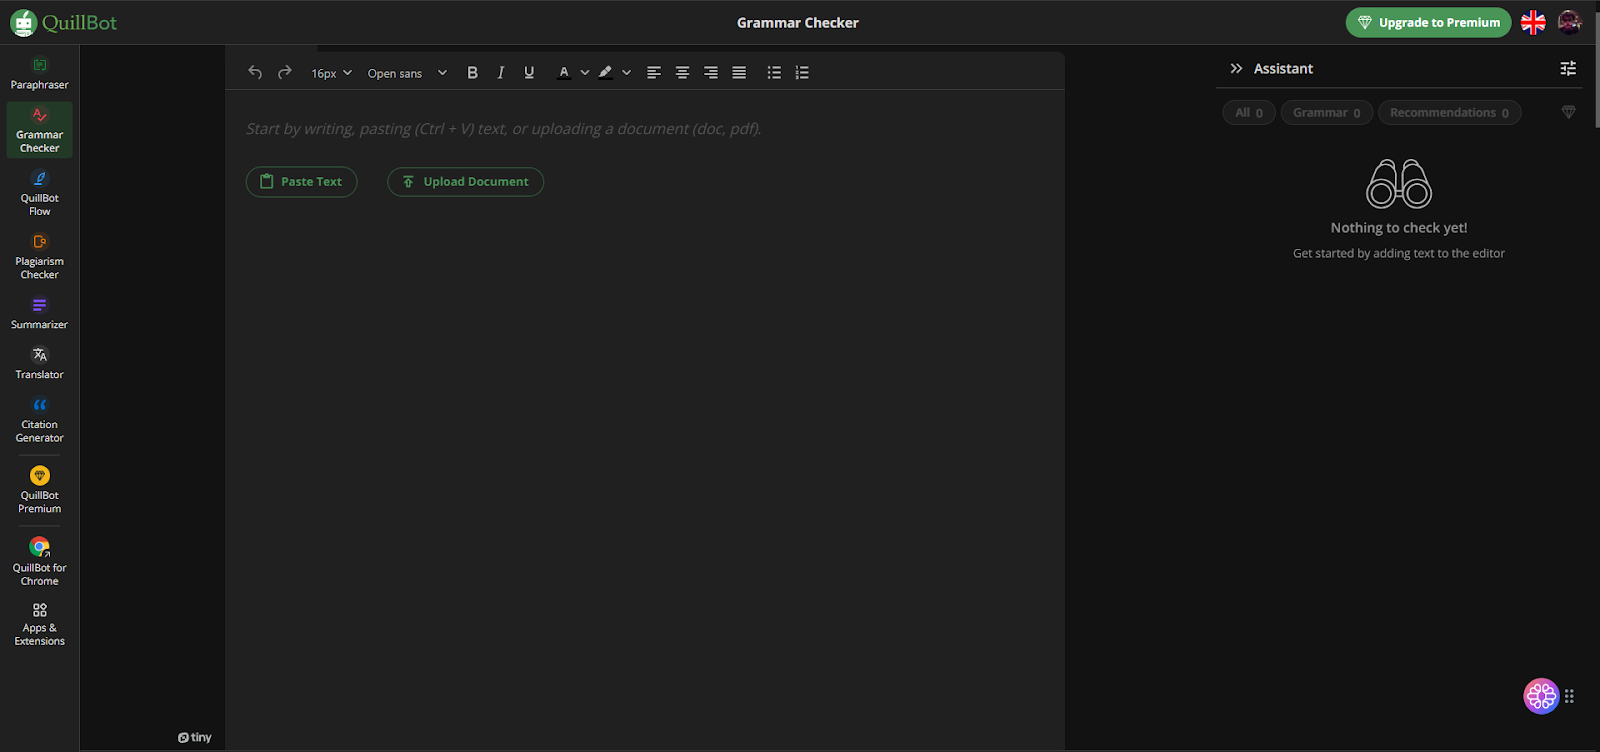1600x752 pixels.
Task: Click the Paste Text button
Action: pos(301,182)
